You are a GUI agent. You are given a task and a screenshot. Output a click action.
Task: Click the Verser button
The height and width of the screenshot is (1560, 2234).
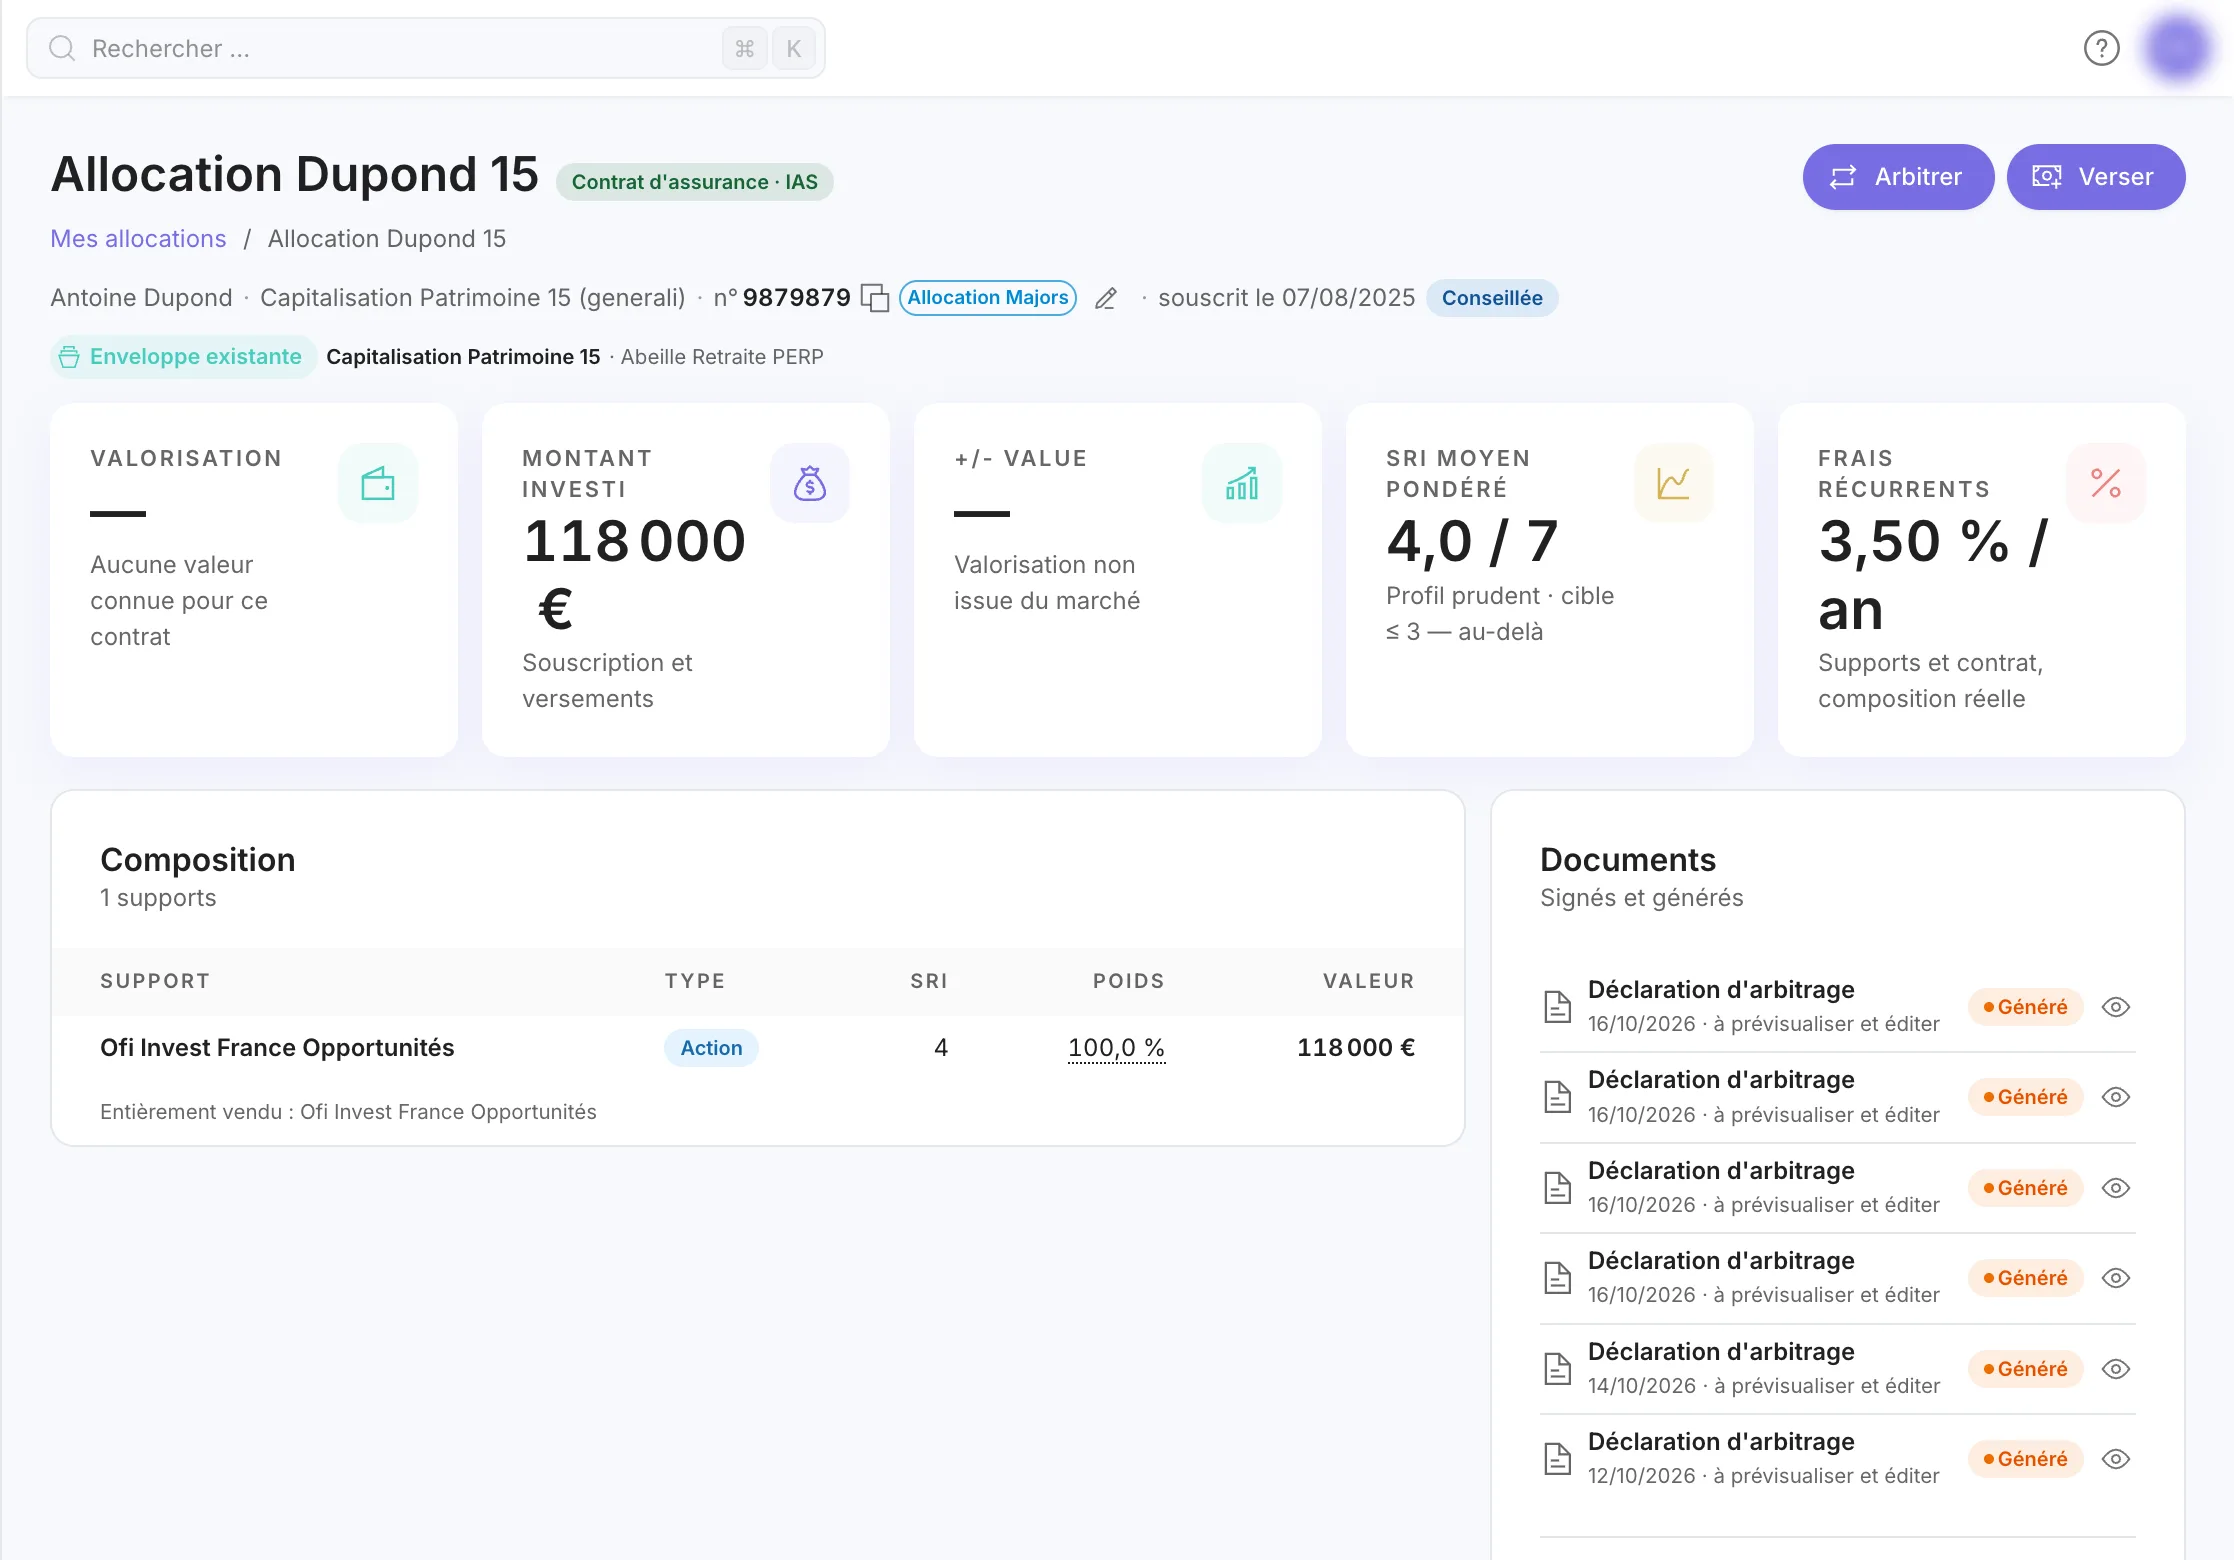[2096, 177]
